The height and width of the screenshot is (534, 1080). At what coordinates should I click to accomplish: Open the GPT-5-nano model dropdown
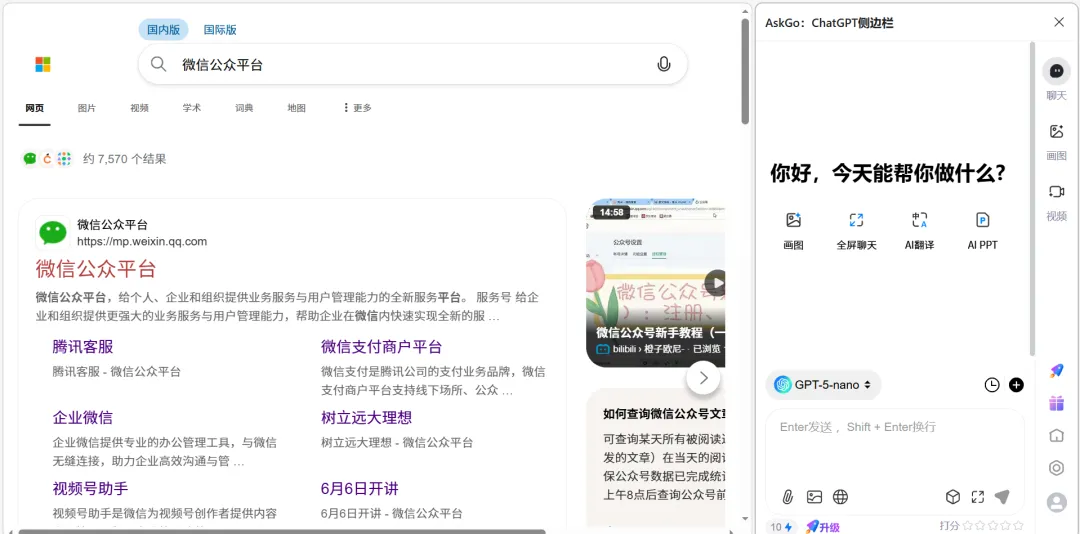(x=823, y=385)
